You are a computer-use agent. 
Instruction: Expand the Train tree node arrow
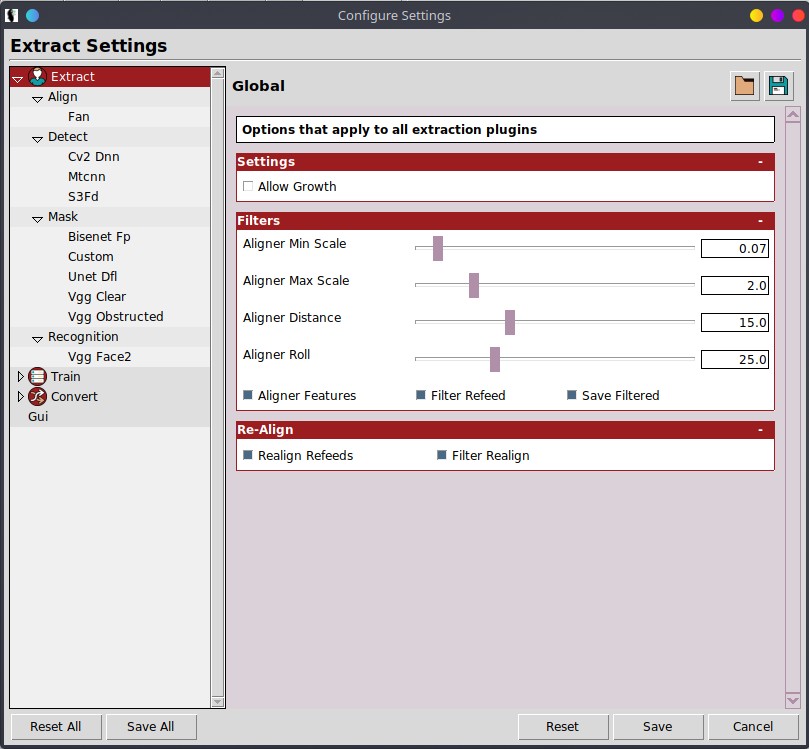tap(20, 377)
